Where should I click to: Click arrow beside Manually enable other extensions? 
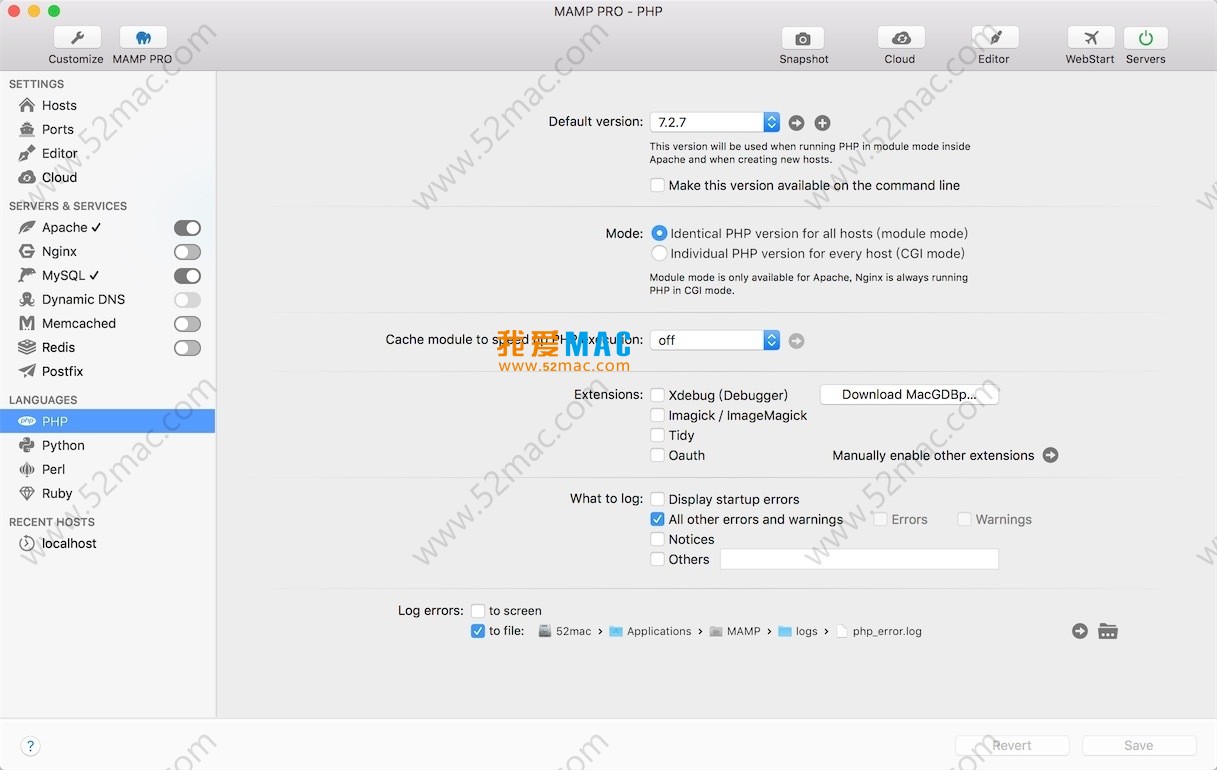(x=1050, y=455)
